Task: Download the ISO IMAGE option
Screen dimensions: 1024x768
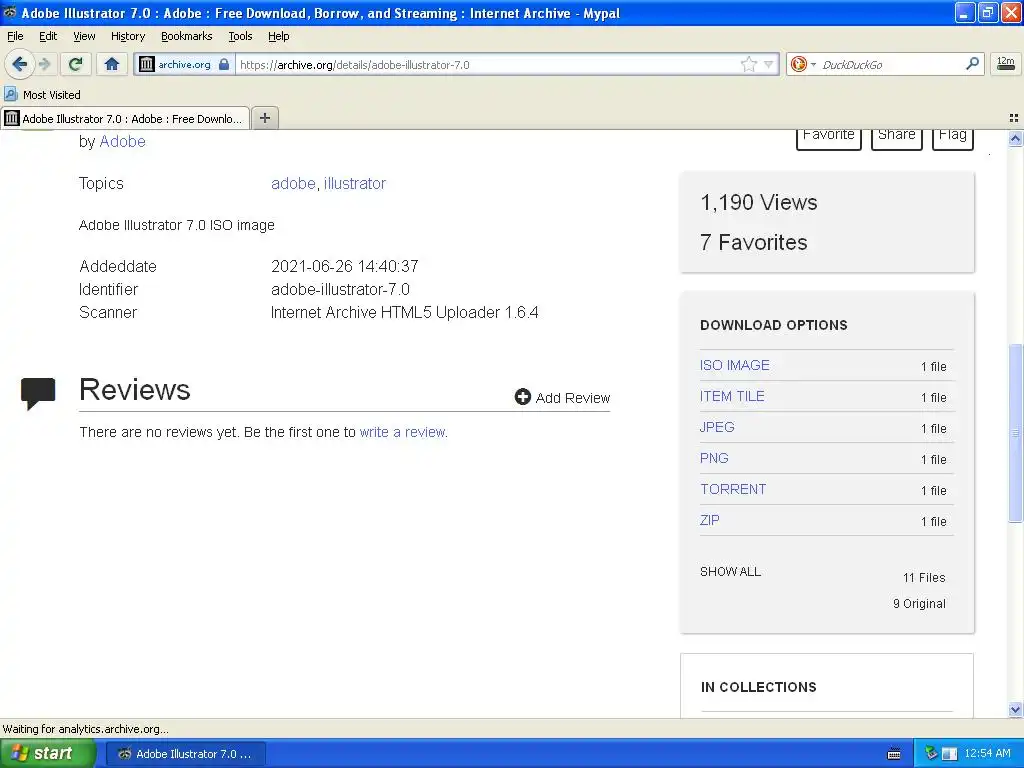Action: pyautogui.click(x=735, y=365)
